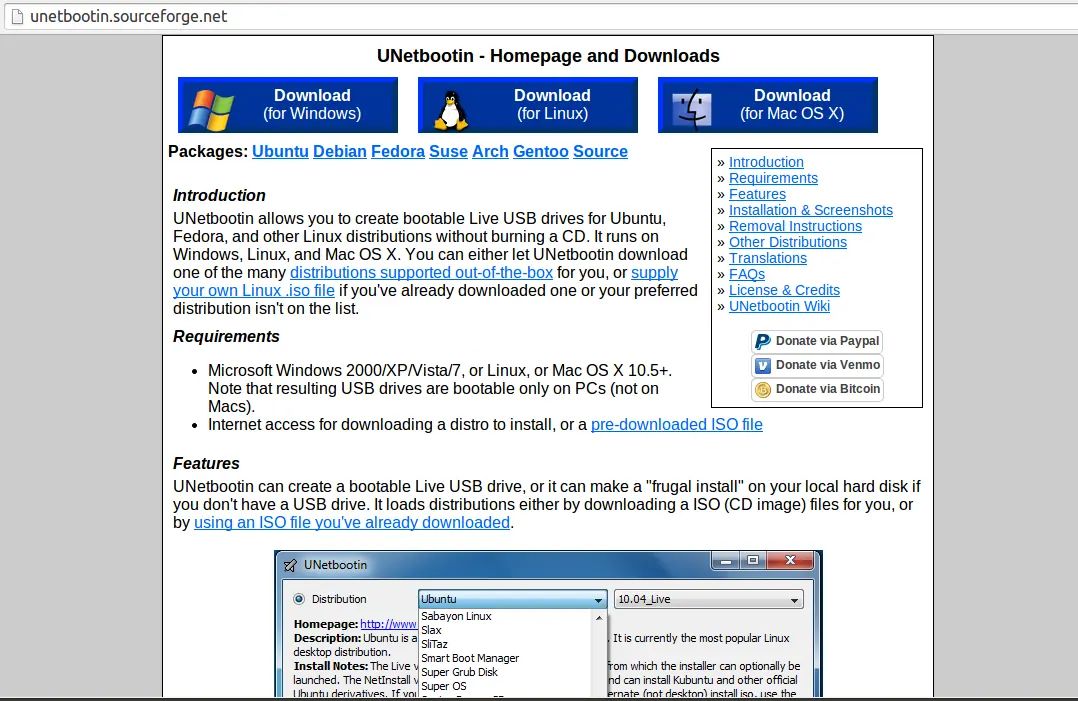Open UNetbootin Wiki sidebar link
Screen dimensions: 1078x701
tap(779, 306)
